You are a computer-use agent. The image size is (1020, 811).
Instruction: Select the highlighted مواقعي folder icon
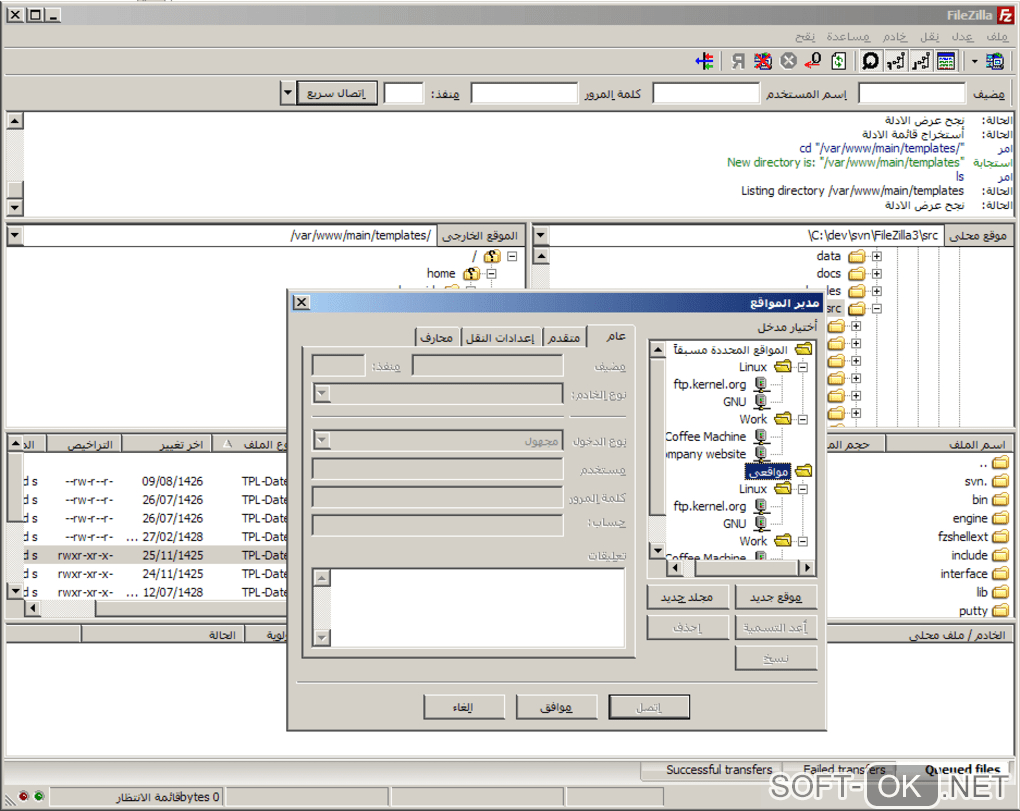[x=804, y=471]
